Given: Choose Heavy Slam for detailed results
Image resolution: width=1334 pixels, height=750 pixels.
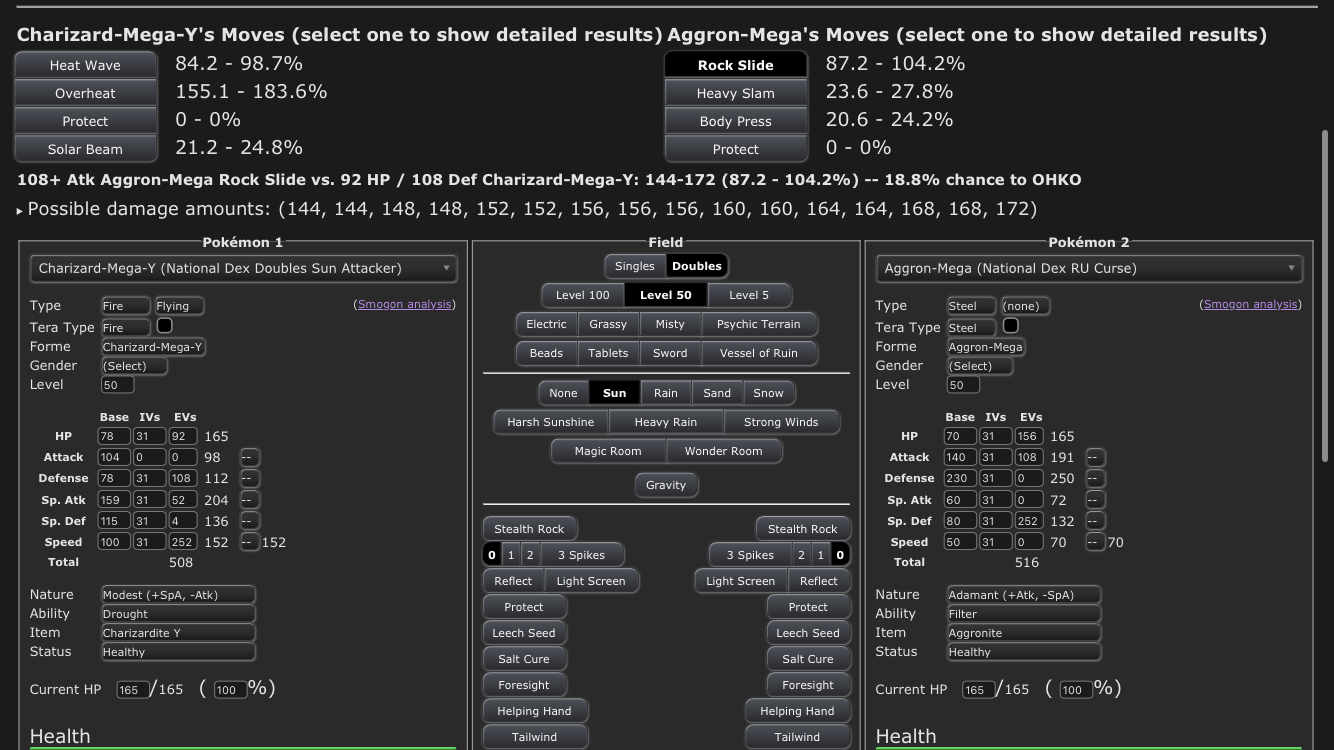Looking at the screenshot, I should tap(735, 93).
